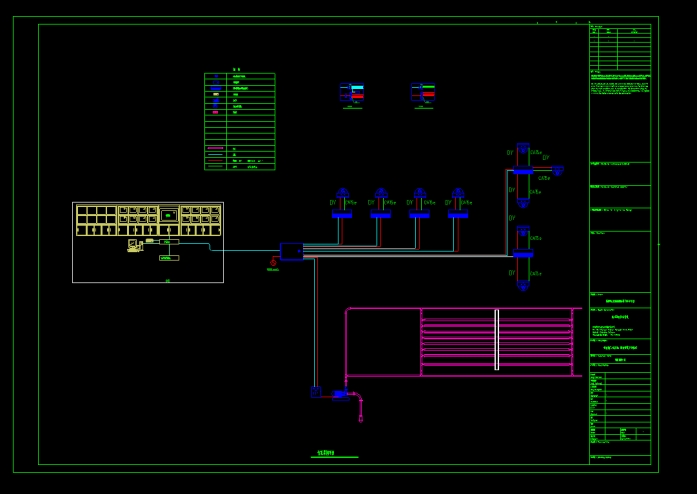This screenshot has width=697, height=494.
Task: Click label at bottom of control room frame
Action: pos(168,281)
